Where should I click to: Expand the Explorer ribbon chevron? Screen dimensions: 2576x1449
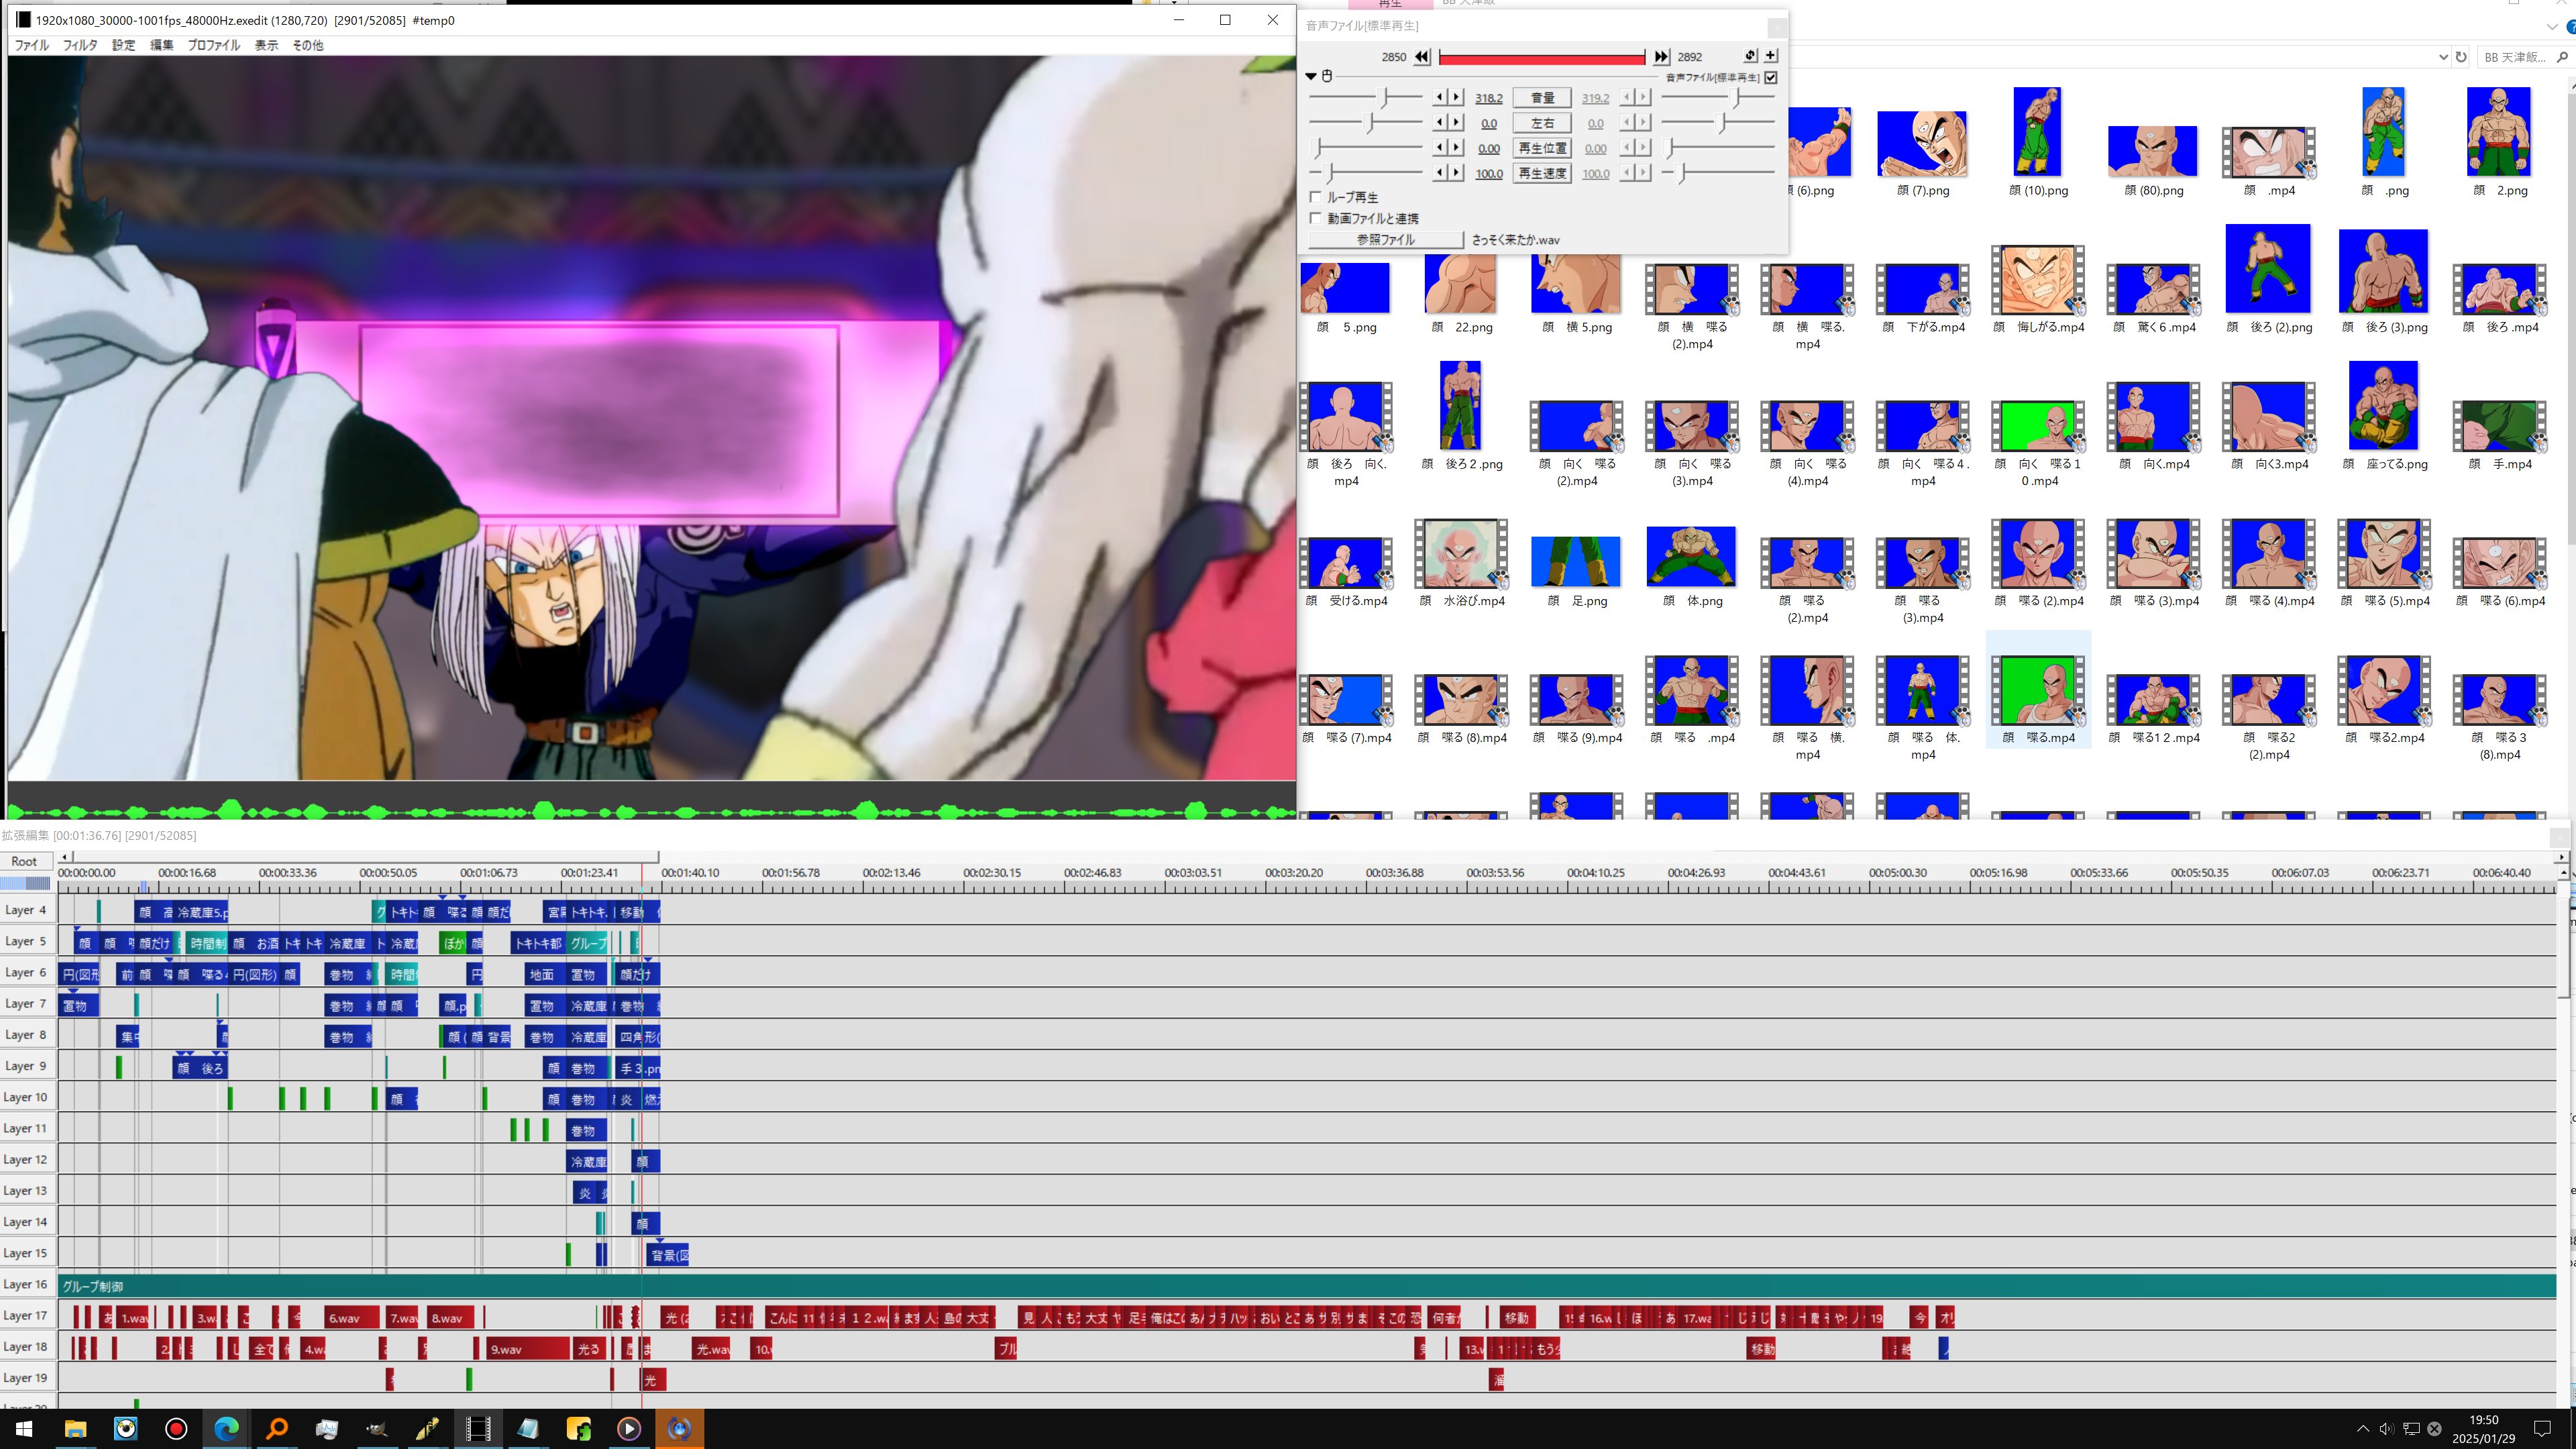2552,27
